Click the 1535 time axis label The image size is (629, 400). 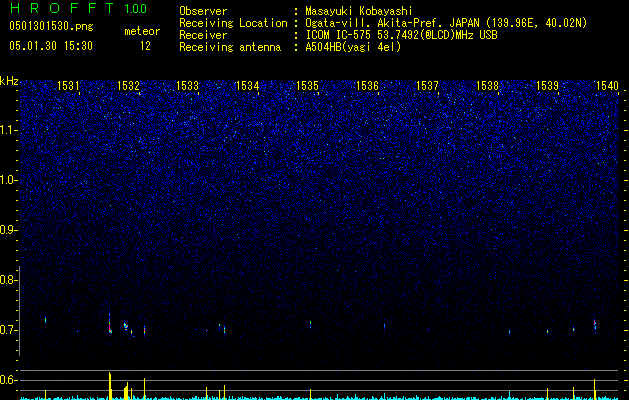point(307,85)
